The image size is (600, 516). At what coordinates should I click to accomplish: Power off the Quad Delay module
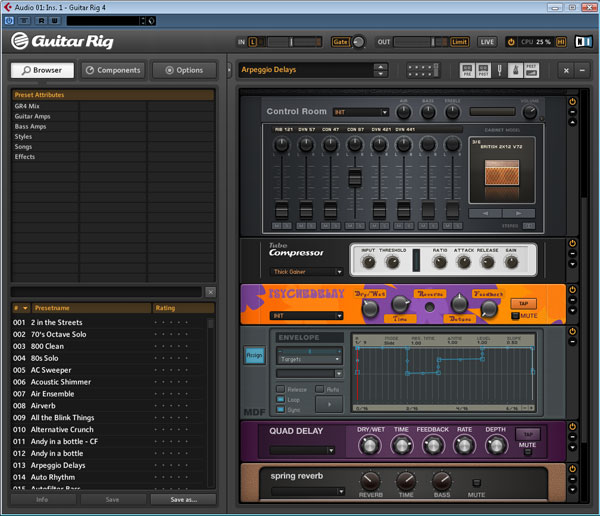(x=572, y=426)
